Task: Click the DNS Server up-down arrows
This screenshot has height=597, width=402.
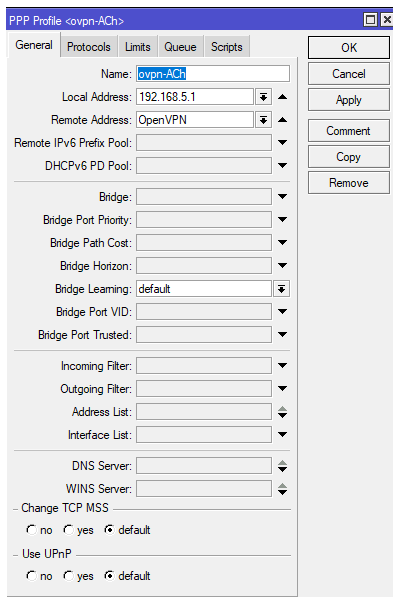Action: [282, 466]
